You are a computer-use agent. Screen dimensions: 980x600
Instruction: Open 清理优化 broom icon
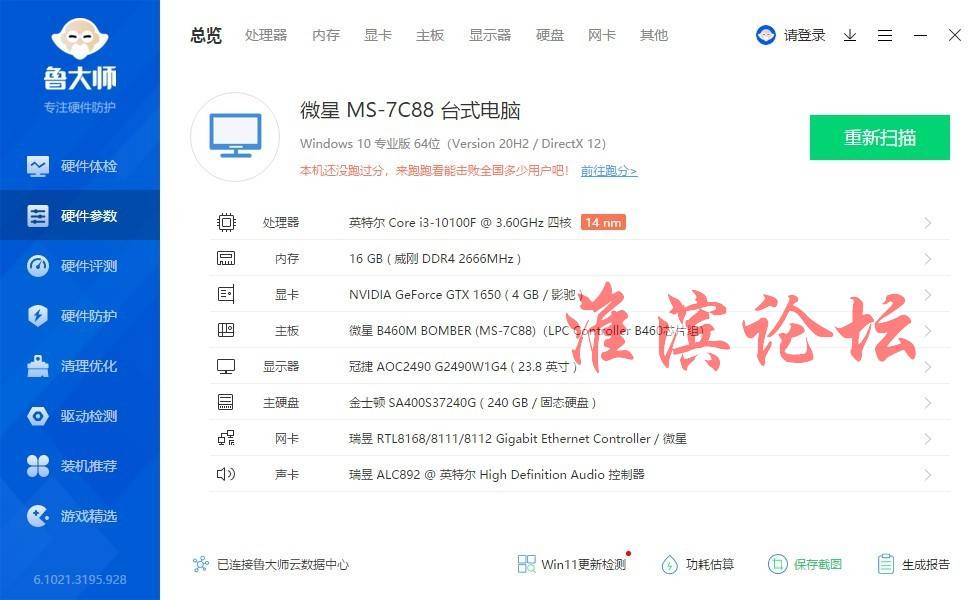[38, 366]
